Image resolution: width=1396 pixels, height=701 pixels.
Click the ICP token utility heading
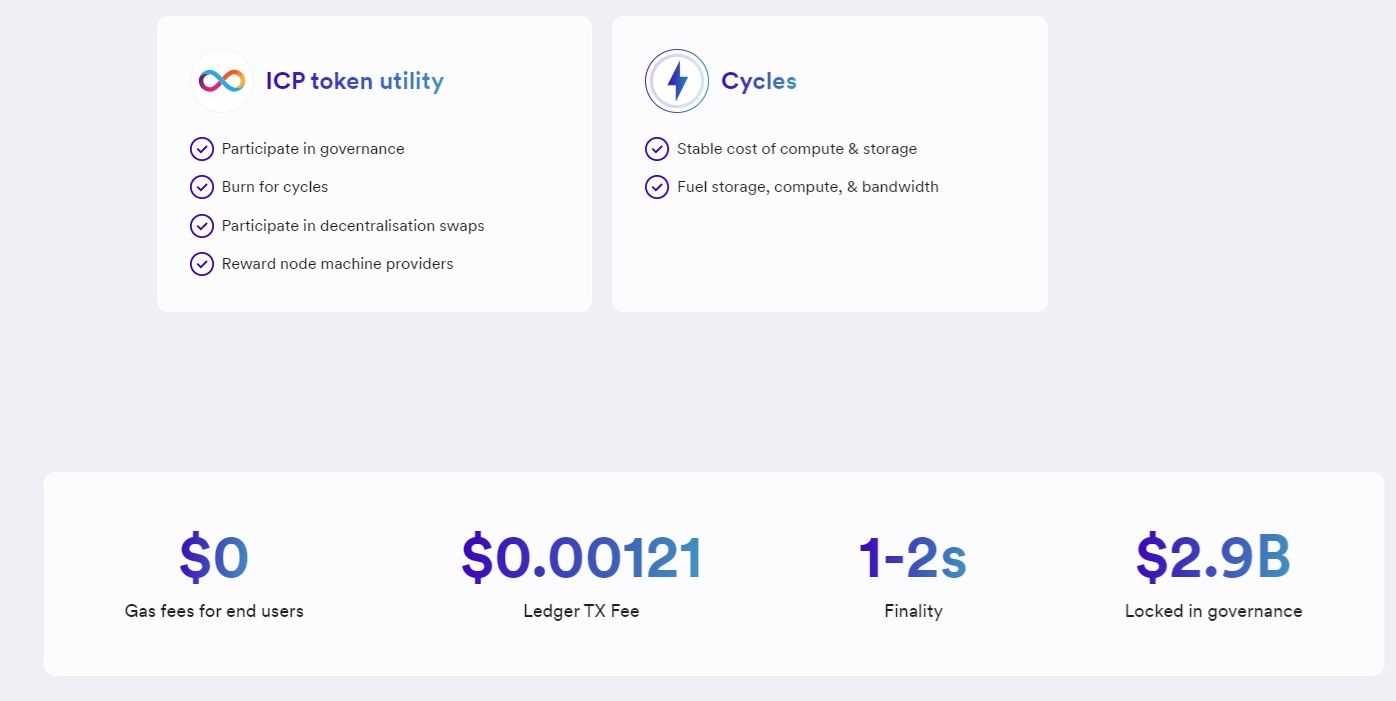pos(354,81)
